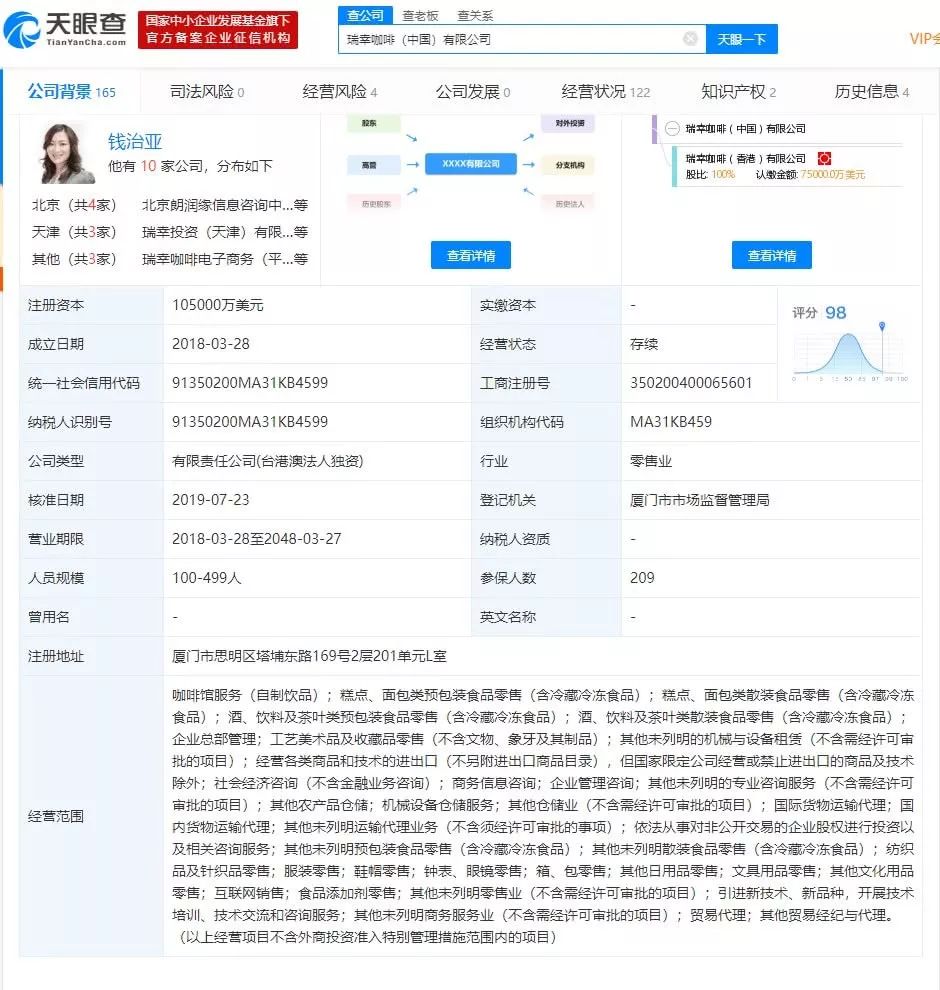Image resolution: width=940 pixels, height=990 pixels.
Task: Open the 经营风险 section tab
Action: [x=340, y=92]
